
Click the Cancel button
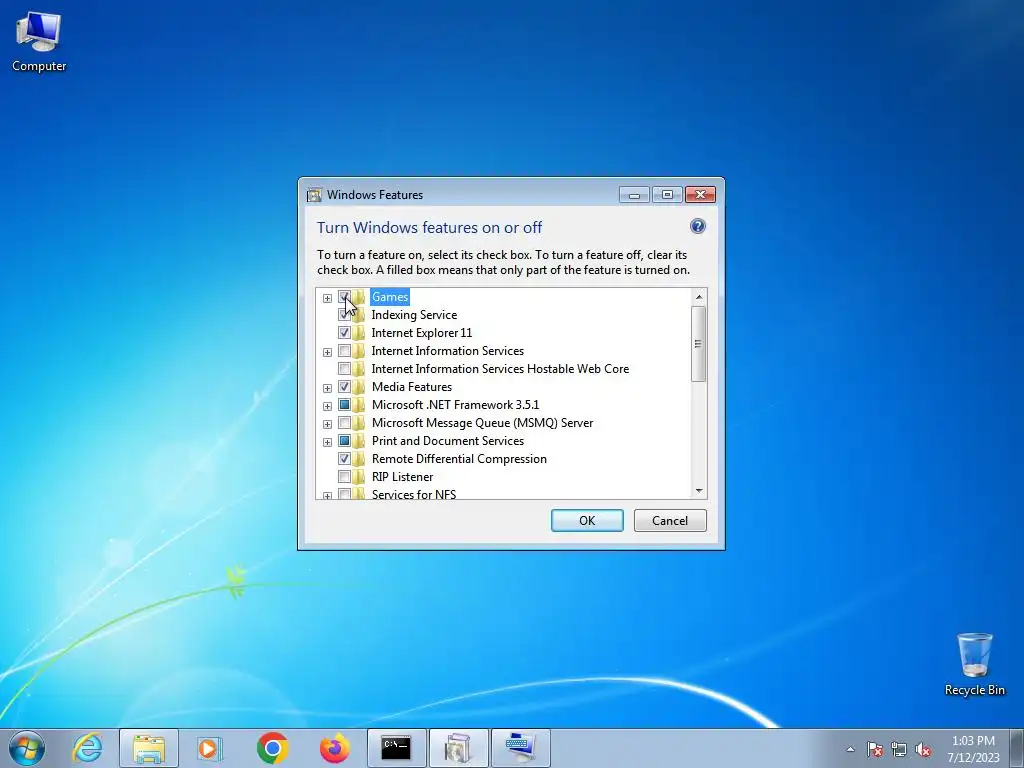tap(670, 520)
